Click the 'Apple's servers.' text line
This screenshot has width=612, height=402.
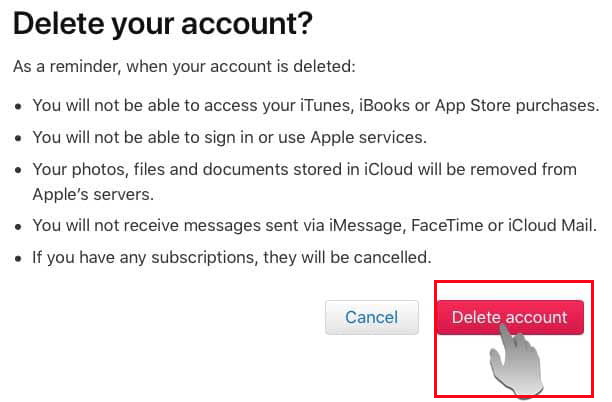(93, 194)
